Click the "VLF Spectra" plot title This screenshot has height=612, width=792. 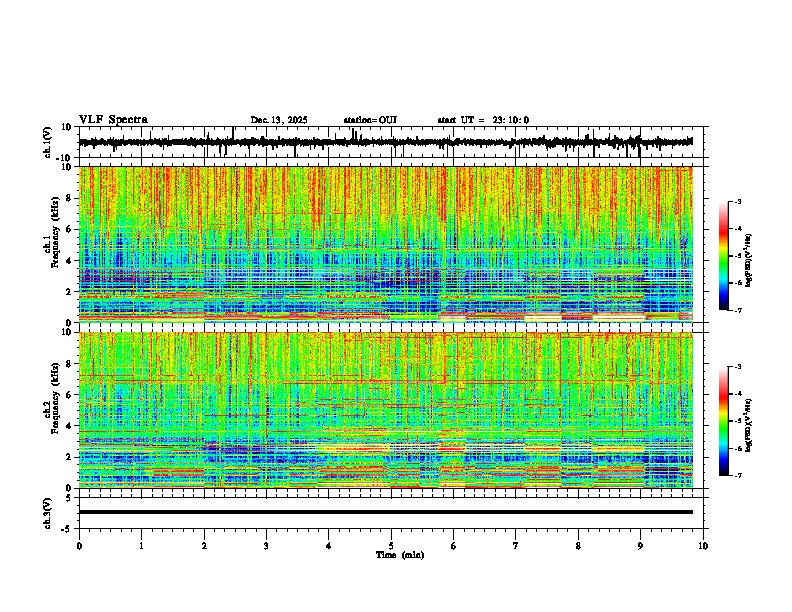tap(113, 120)
